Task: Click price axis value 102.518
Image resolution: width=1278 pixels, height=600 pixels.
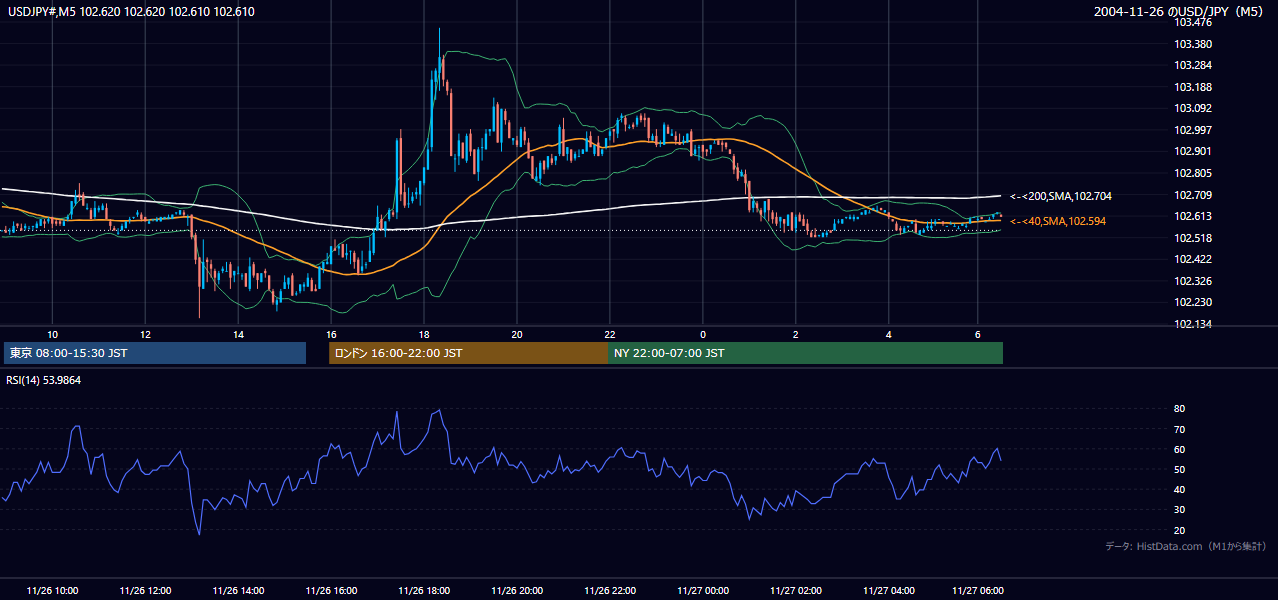Action: click(1194, 238)
